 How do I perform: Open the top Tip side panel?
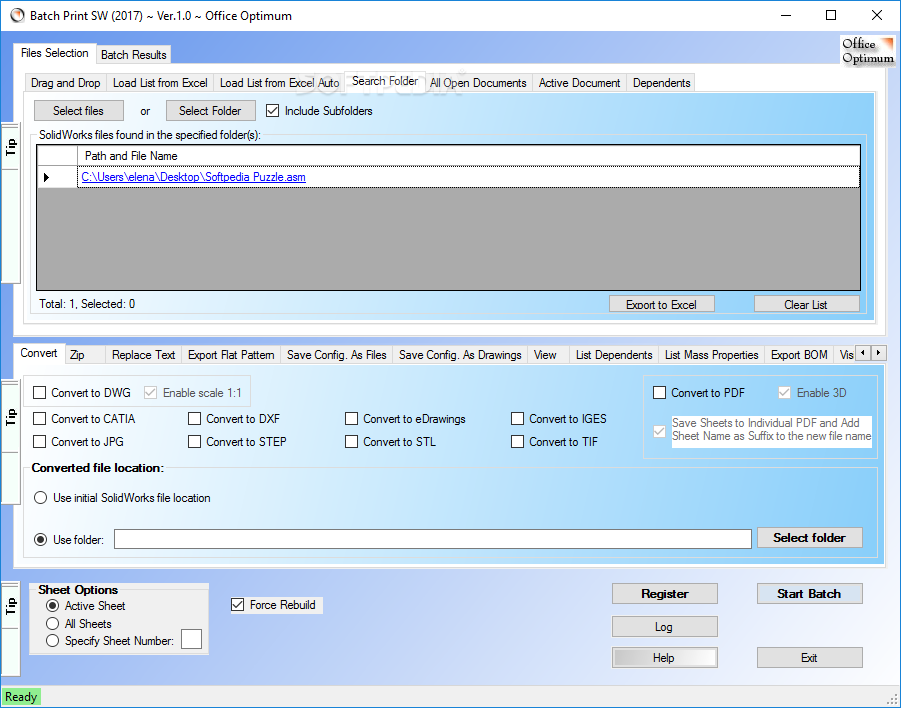(10, 147)
